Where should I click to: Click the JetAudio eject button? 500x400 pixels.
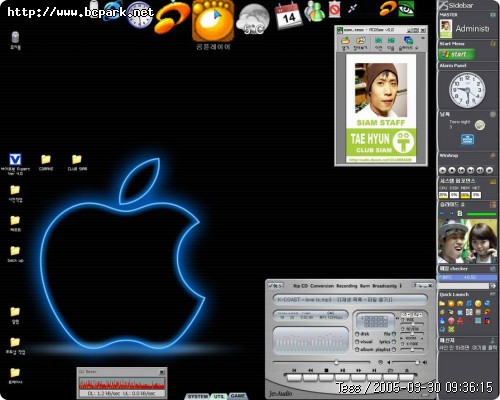point(407,377)
